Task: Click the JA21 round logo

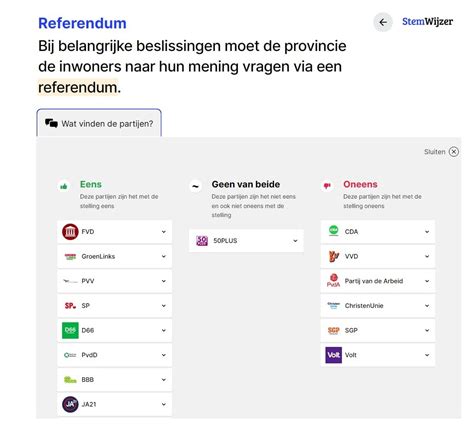Action: click(70, 404)
